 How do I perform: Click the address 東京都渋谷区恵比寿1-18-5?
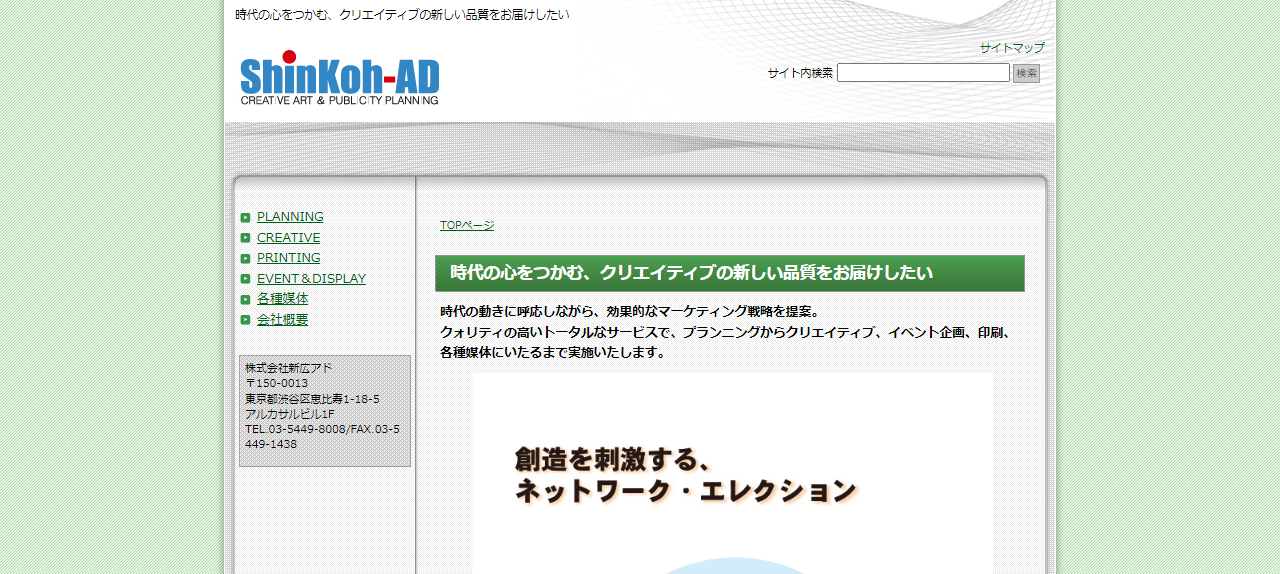[x=312, y=399]
